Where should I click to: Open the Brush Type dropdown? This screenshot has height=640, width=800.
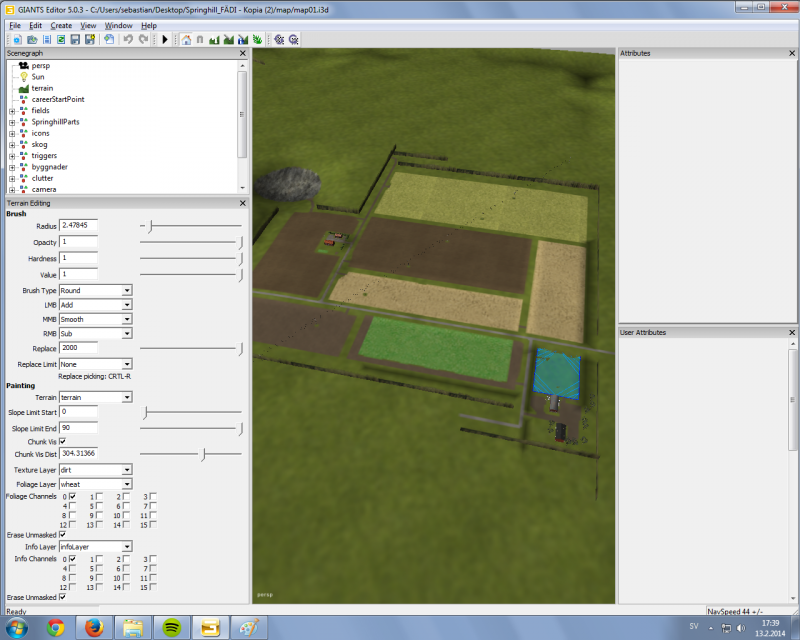pos(95,290)
